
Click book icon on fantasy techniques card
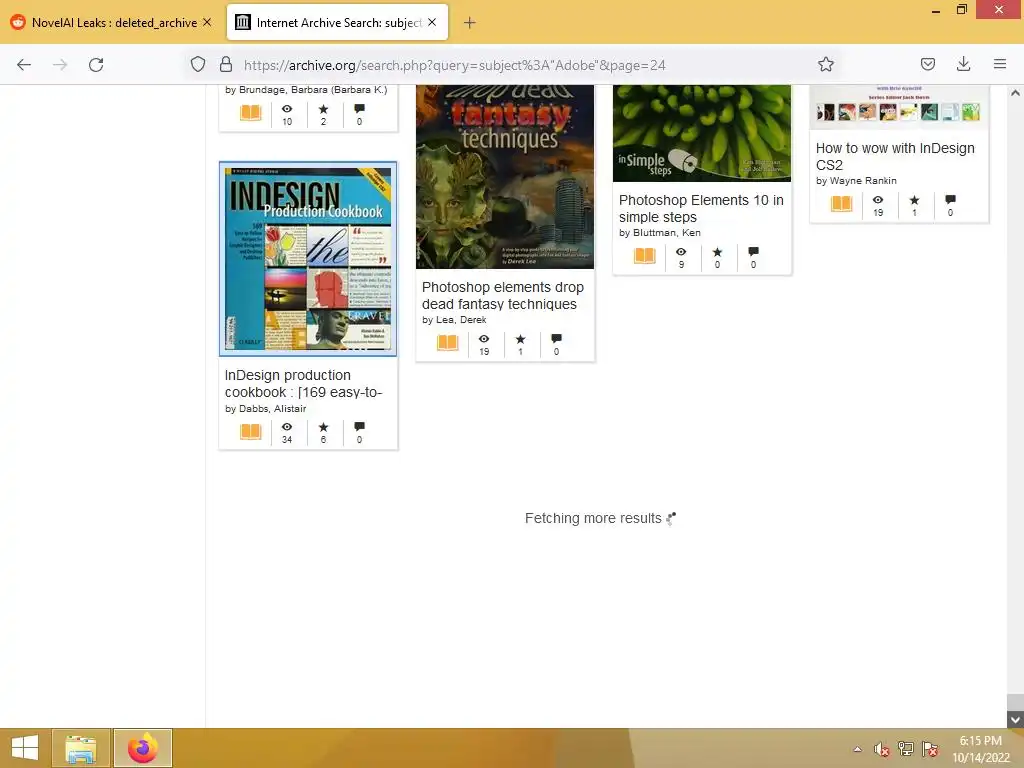pos(447,343)
